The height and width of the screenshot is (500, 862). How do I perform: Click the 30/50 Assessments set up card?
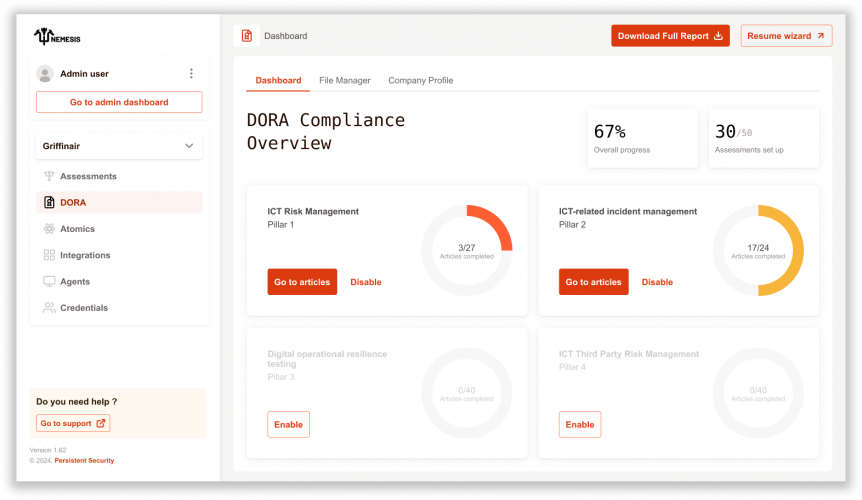click(x=764, y=138)
